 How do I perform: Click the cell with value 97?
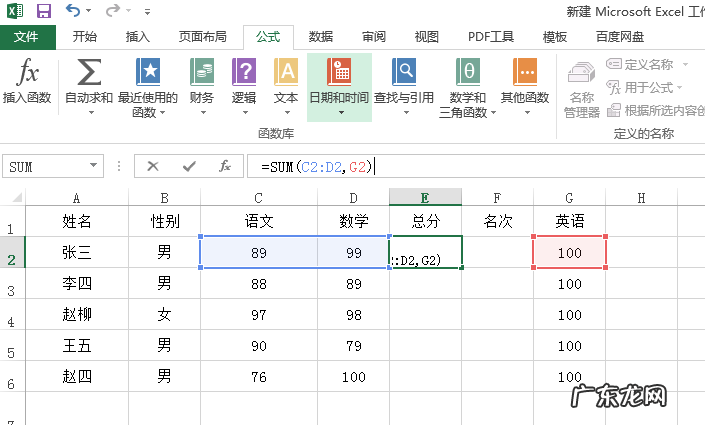pyautogui.click(x=259, y=314)
